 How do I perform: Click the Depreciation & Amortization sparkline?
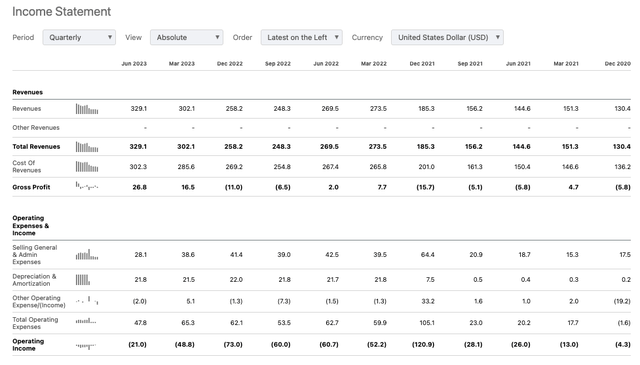83,280
